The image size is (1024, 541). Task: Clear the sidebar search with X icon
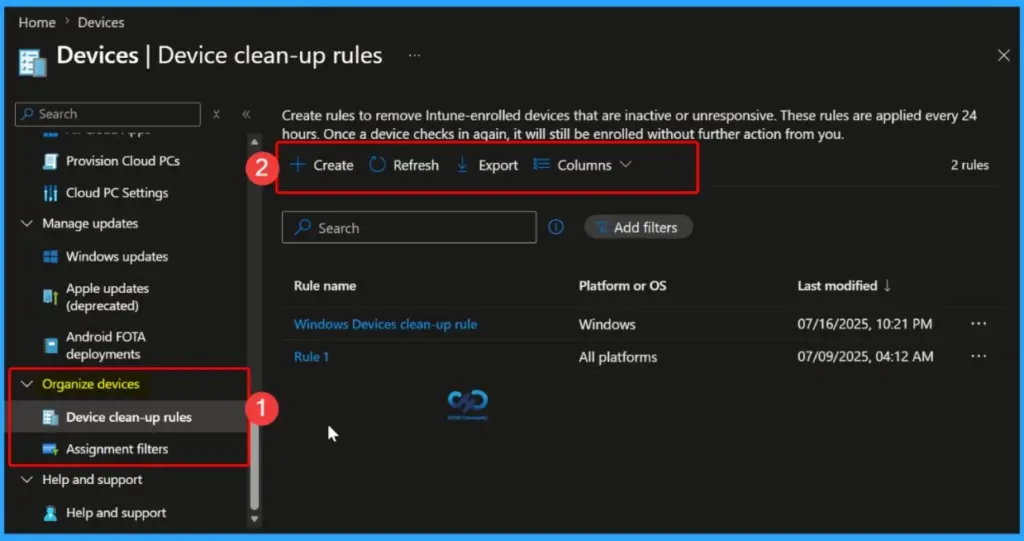click(216, 114)
